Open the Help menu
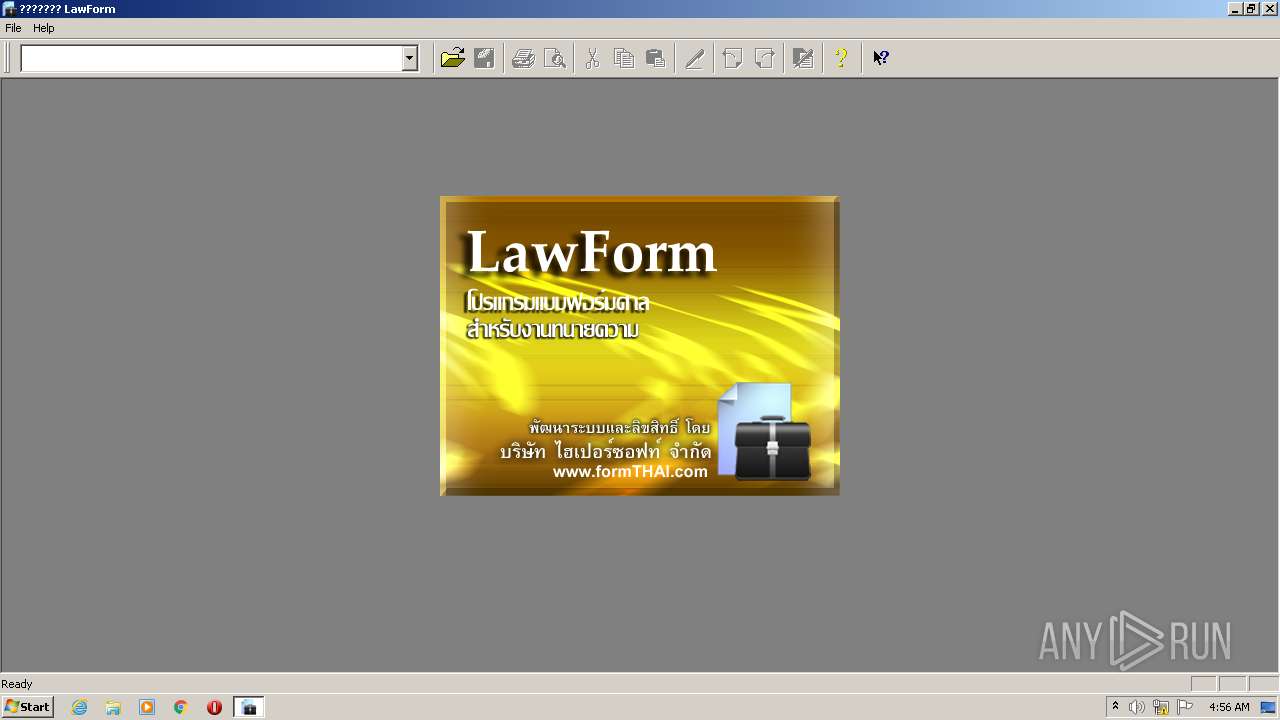1280x720 pixels. coord(44,28)
